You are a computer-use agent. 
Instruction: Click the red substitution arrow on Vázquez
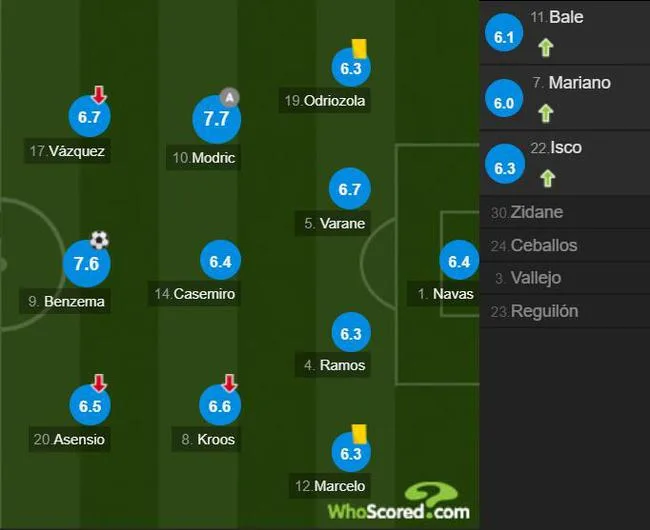99,94
